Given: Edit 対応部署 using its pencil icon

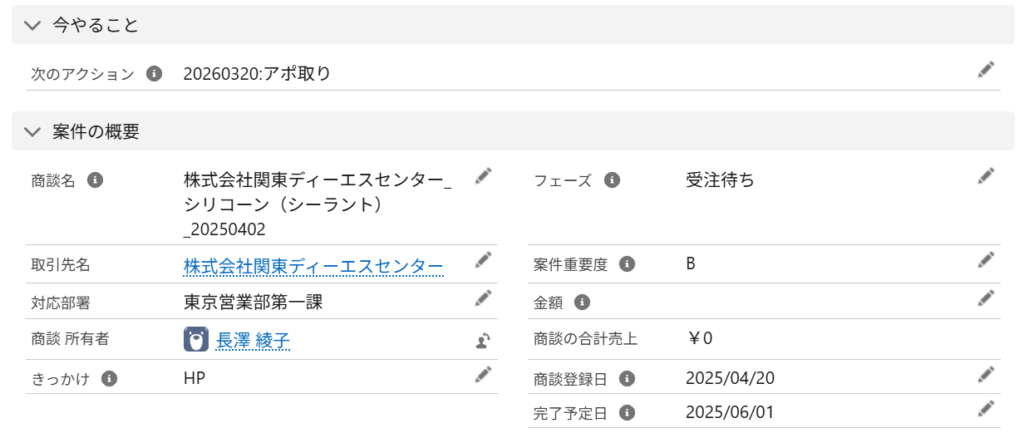Looking at the screenshot, I should (483, 297).
